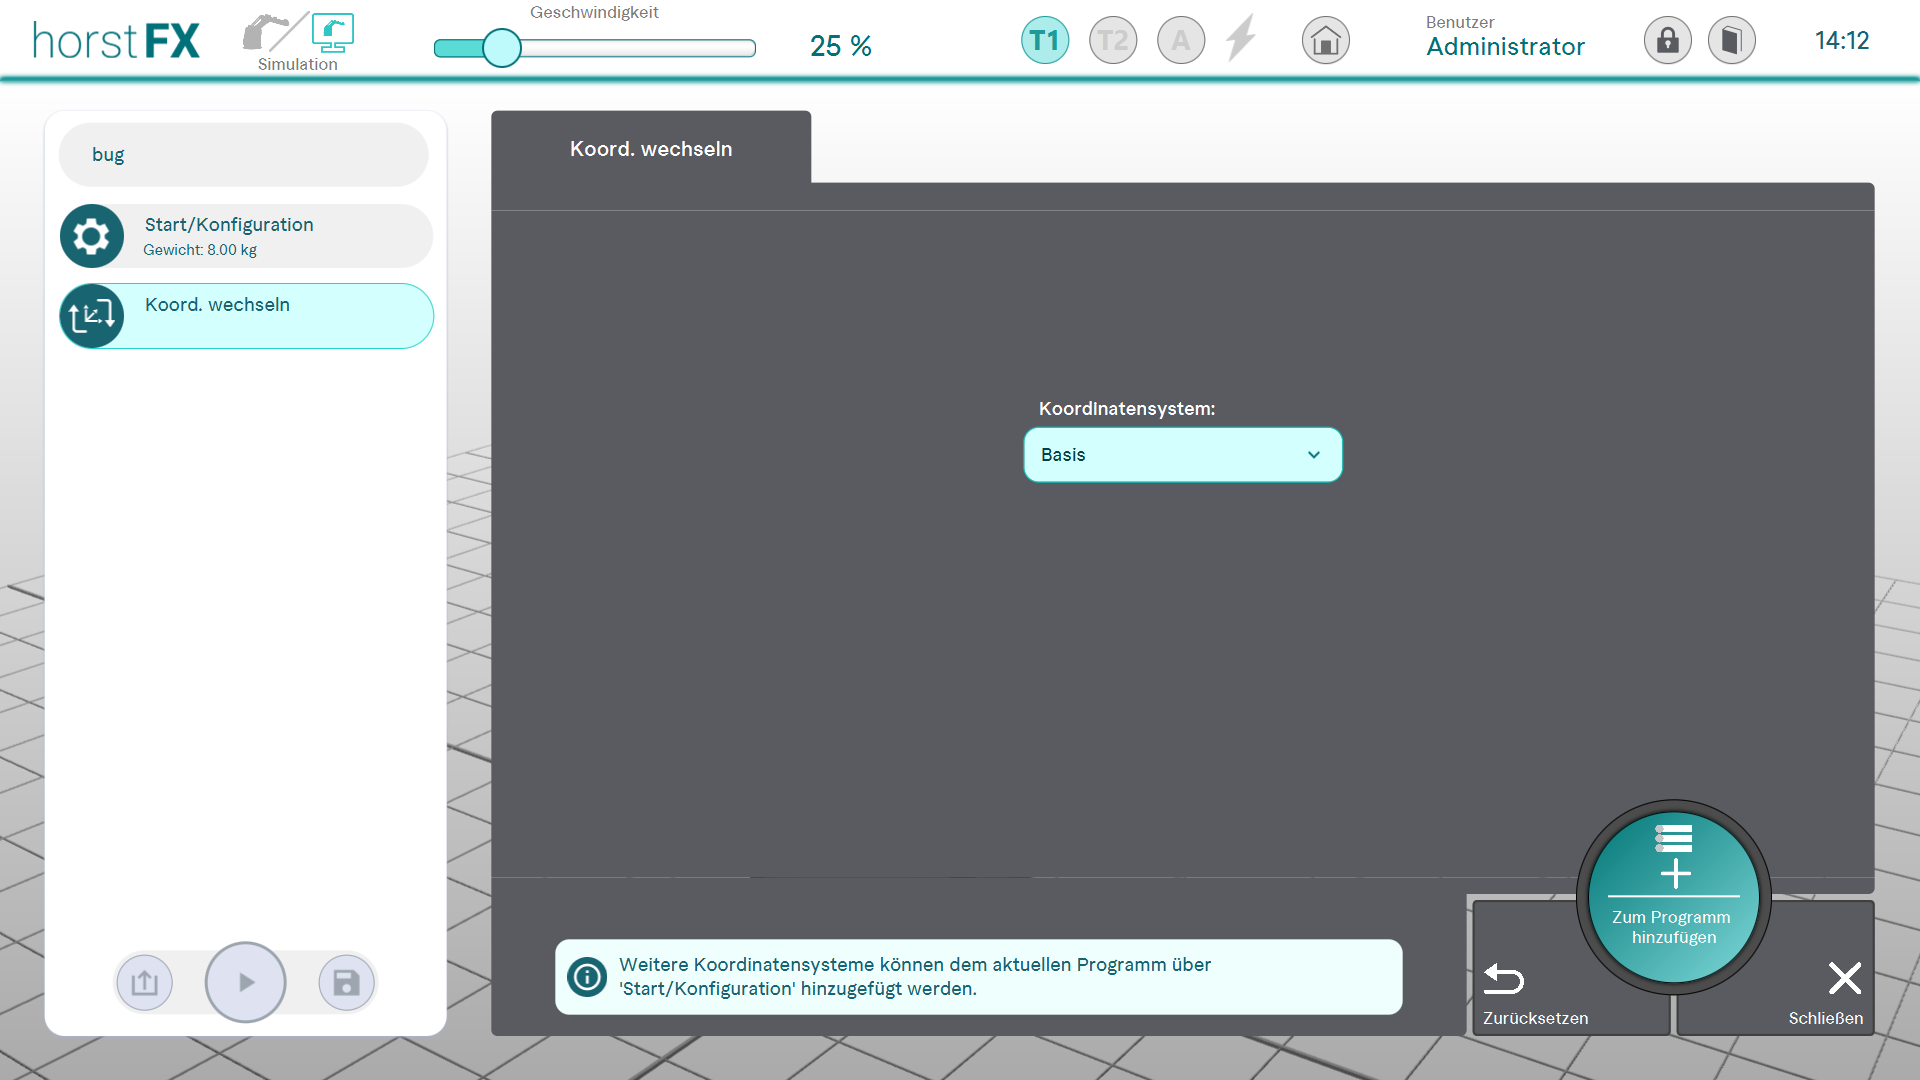Click the export program upload icon
1920x1080 pixels.
pos(145,983)
